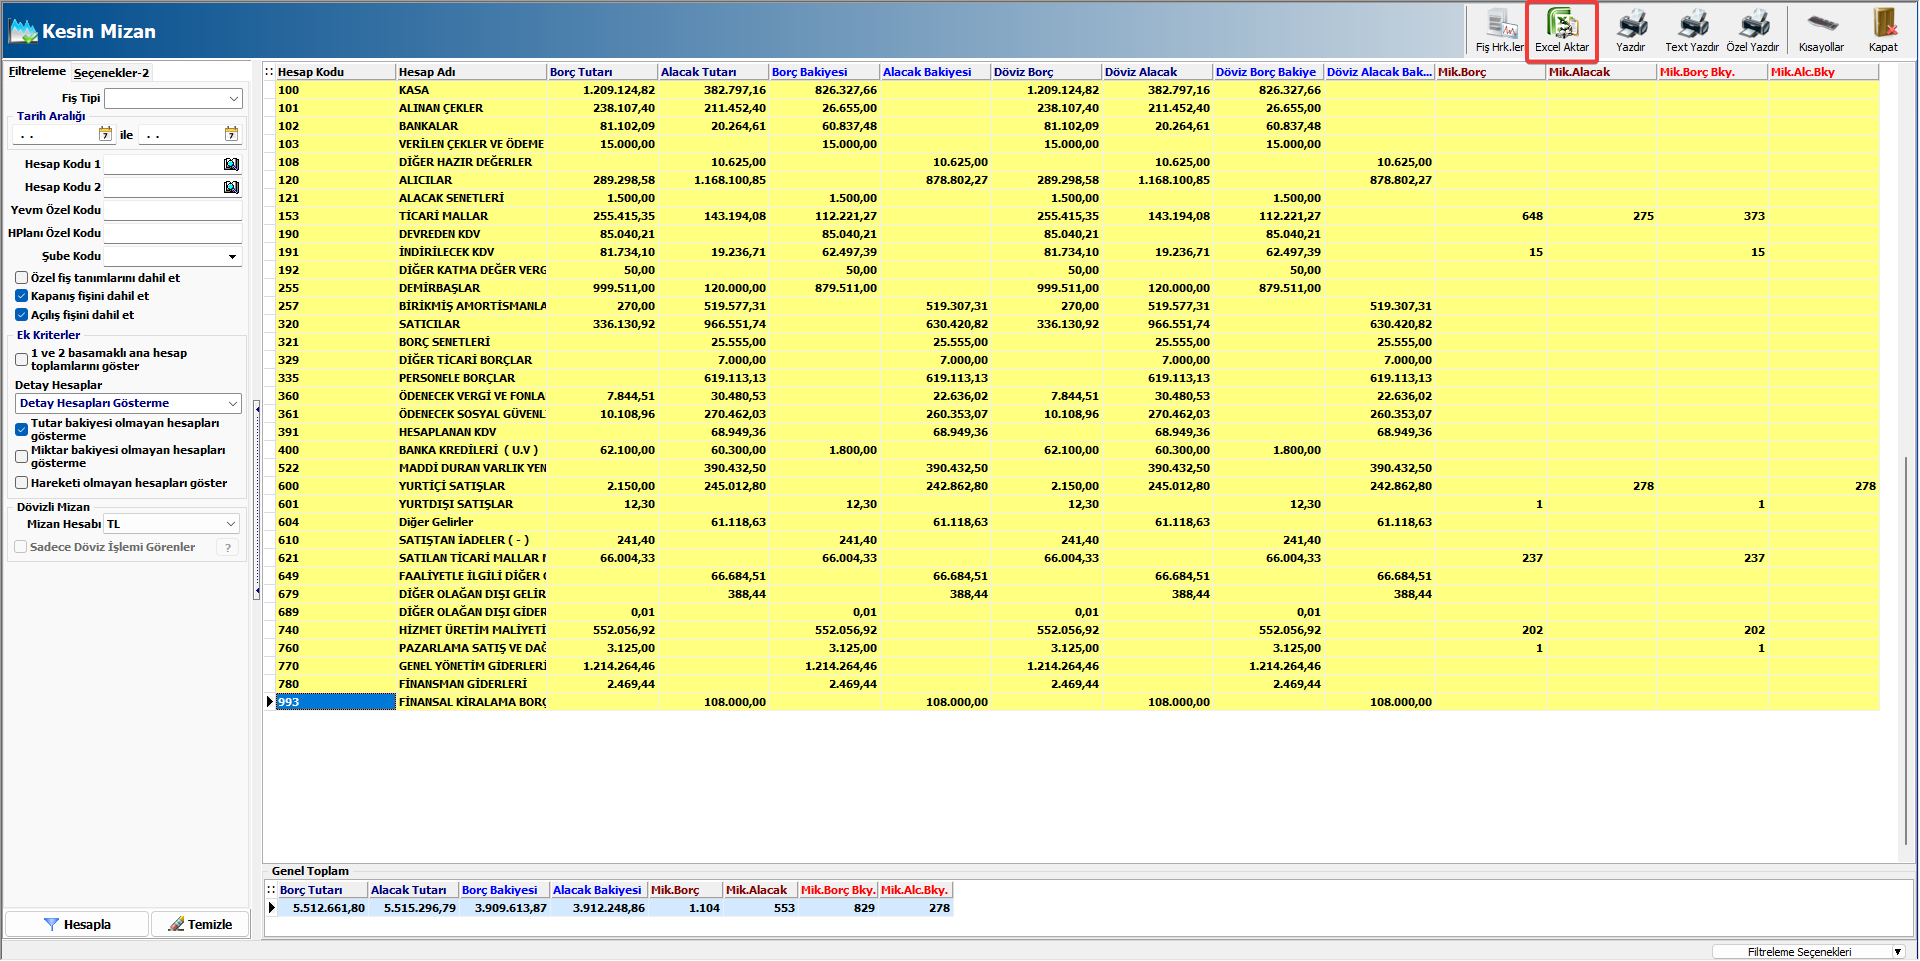Open Hesap Kodu 2 lookup icon

point(232,187)
